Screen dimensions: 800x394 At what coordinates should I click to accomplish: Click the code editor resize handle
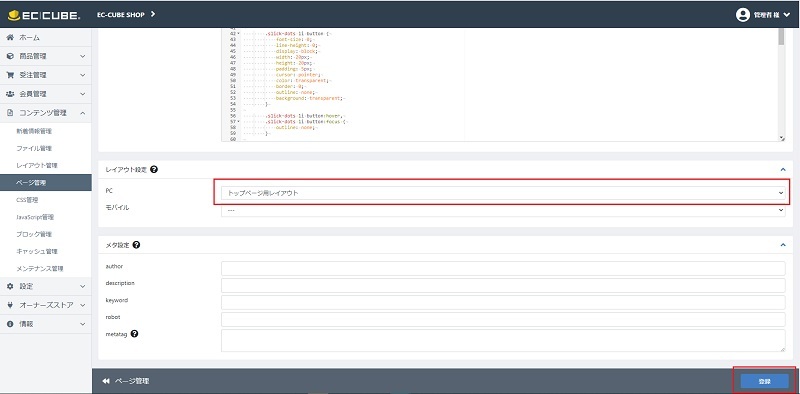tap(782, 138)
